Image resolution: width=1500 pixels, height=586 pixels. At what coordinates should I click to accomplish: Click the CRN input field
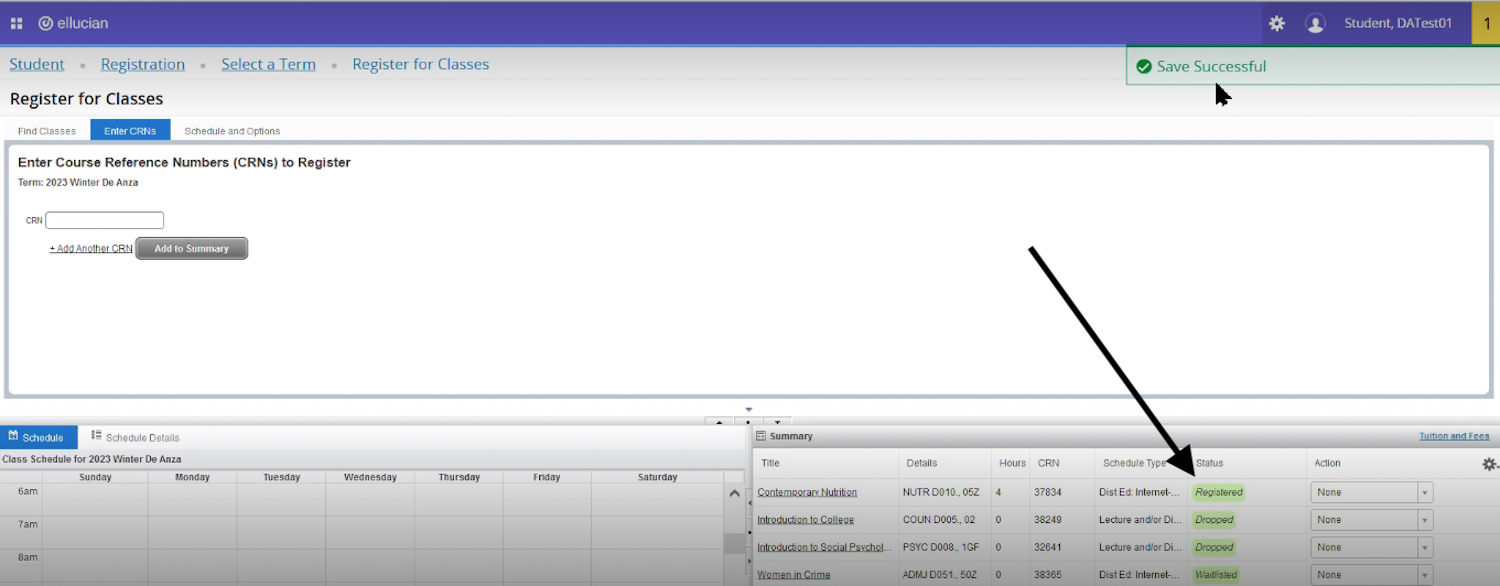[104, 220]
